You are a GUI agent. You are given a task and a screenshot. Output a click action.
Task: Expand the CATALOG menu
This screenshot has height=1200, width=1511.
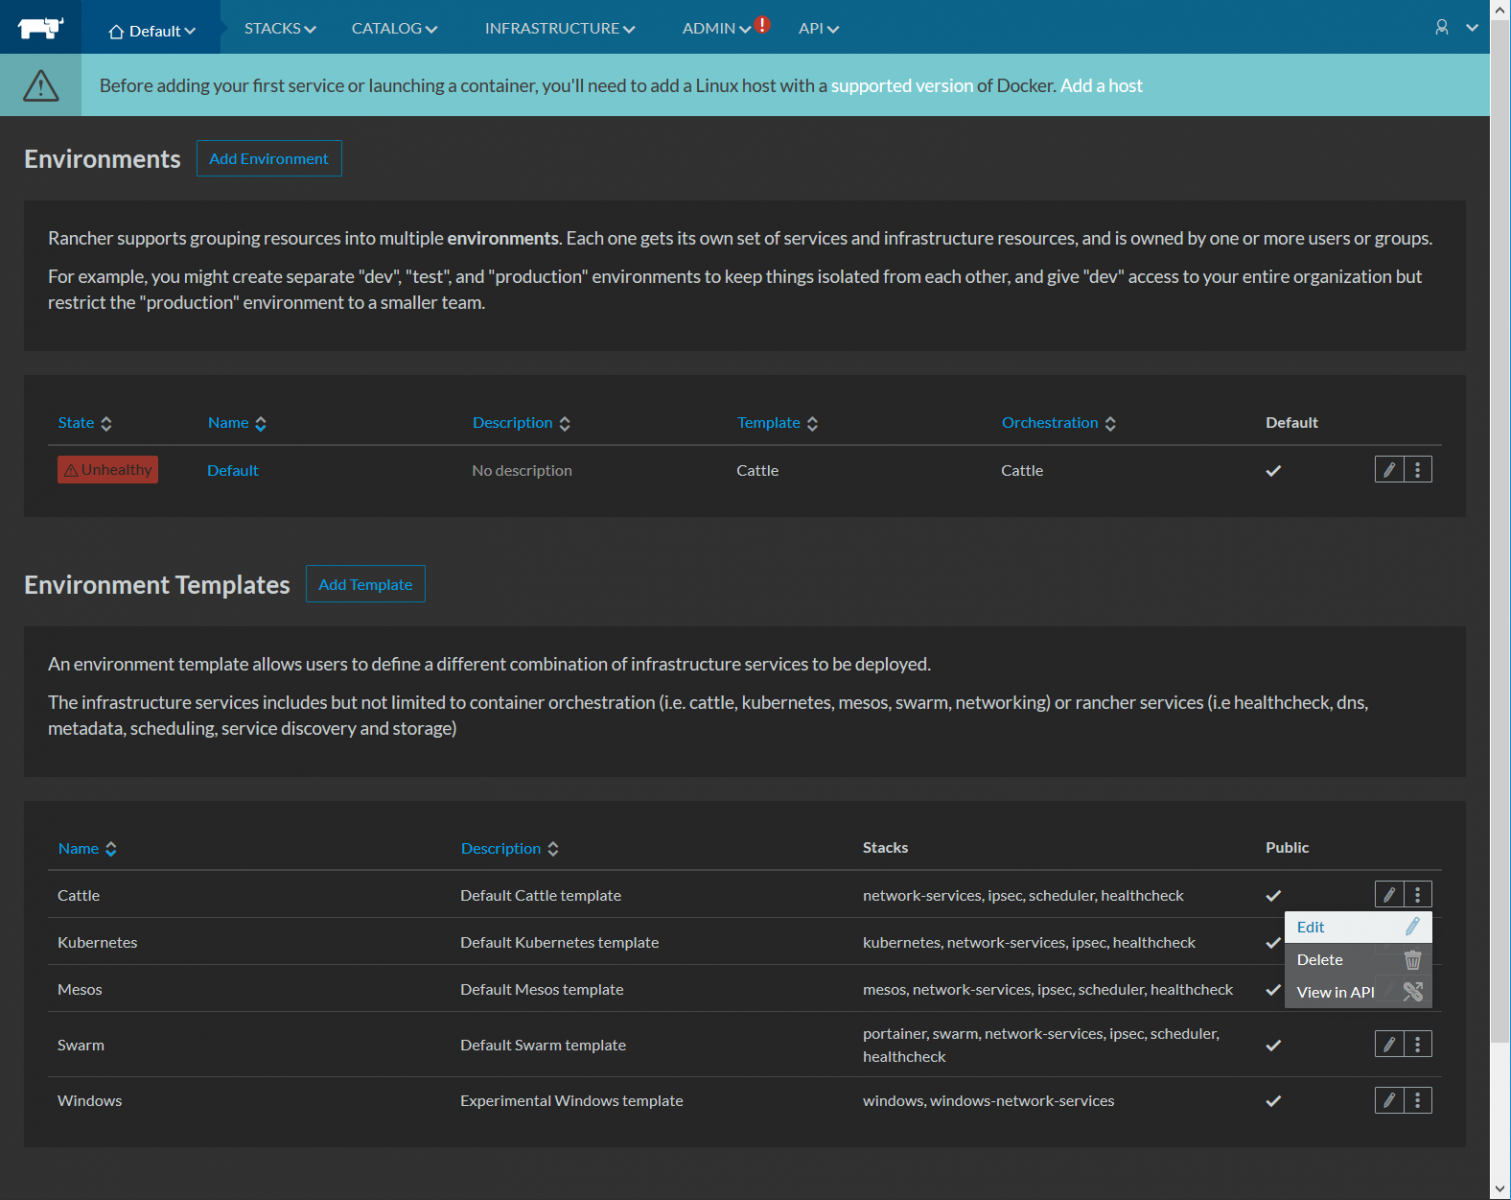(x=394, y=28)
